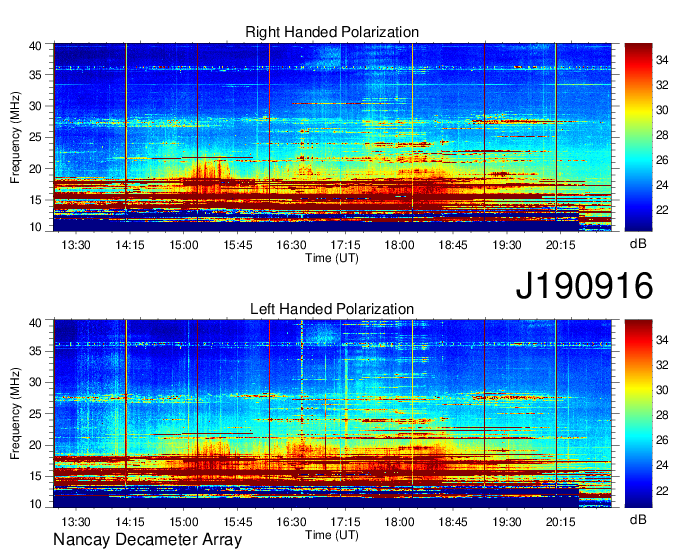Click the 26 value on Right Handed color bar
This screenshot has width=680, height=552.
pos(662,160)
